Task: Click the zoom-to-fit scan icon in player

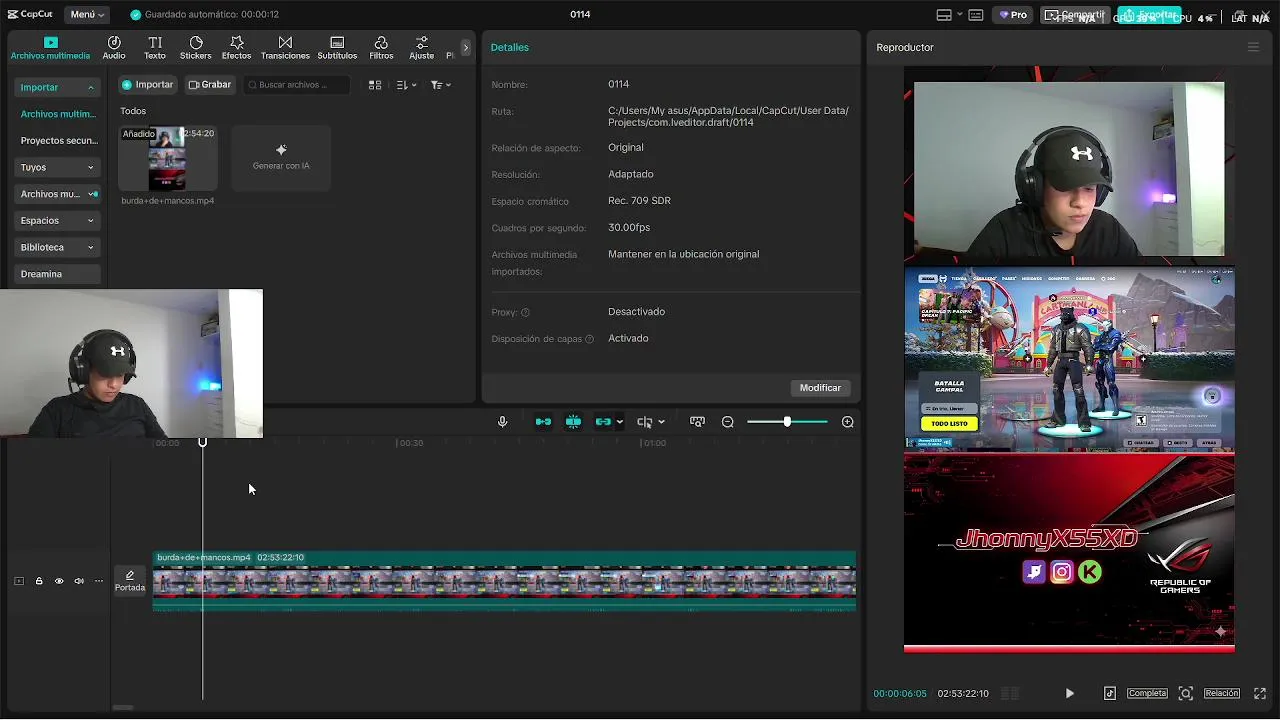Action: coord(1186,693)
